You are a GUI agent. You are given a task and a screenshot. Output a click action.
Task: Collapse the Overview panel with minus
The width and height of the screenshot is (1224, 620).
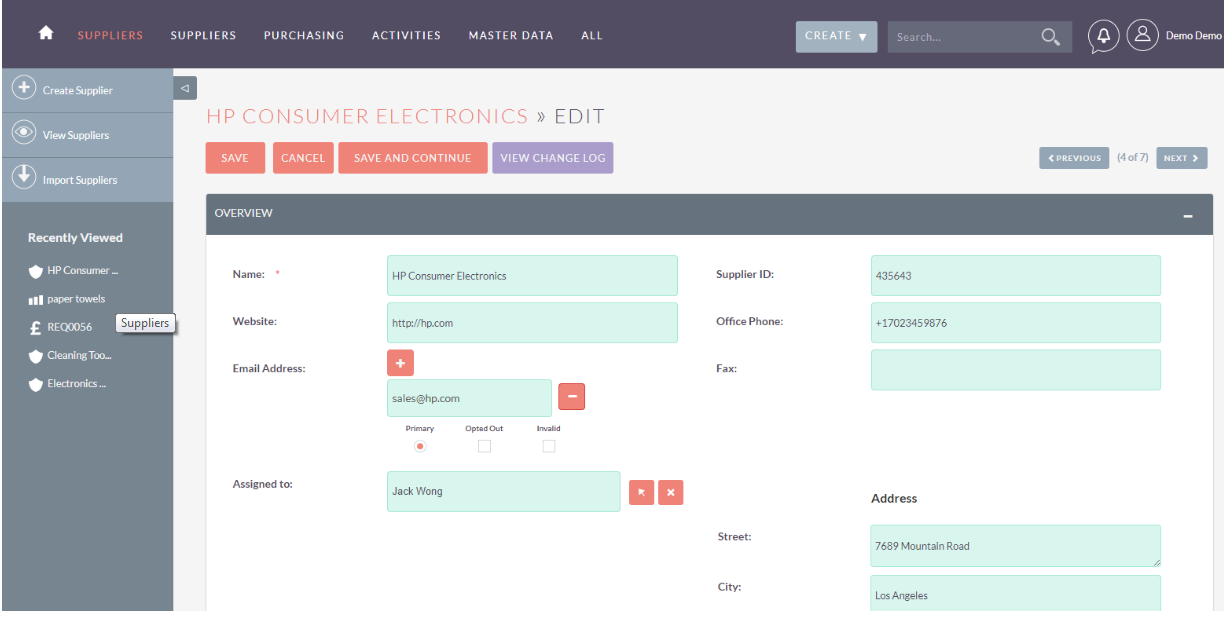tap(1188, 215)
